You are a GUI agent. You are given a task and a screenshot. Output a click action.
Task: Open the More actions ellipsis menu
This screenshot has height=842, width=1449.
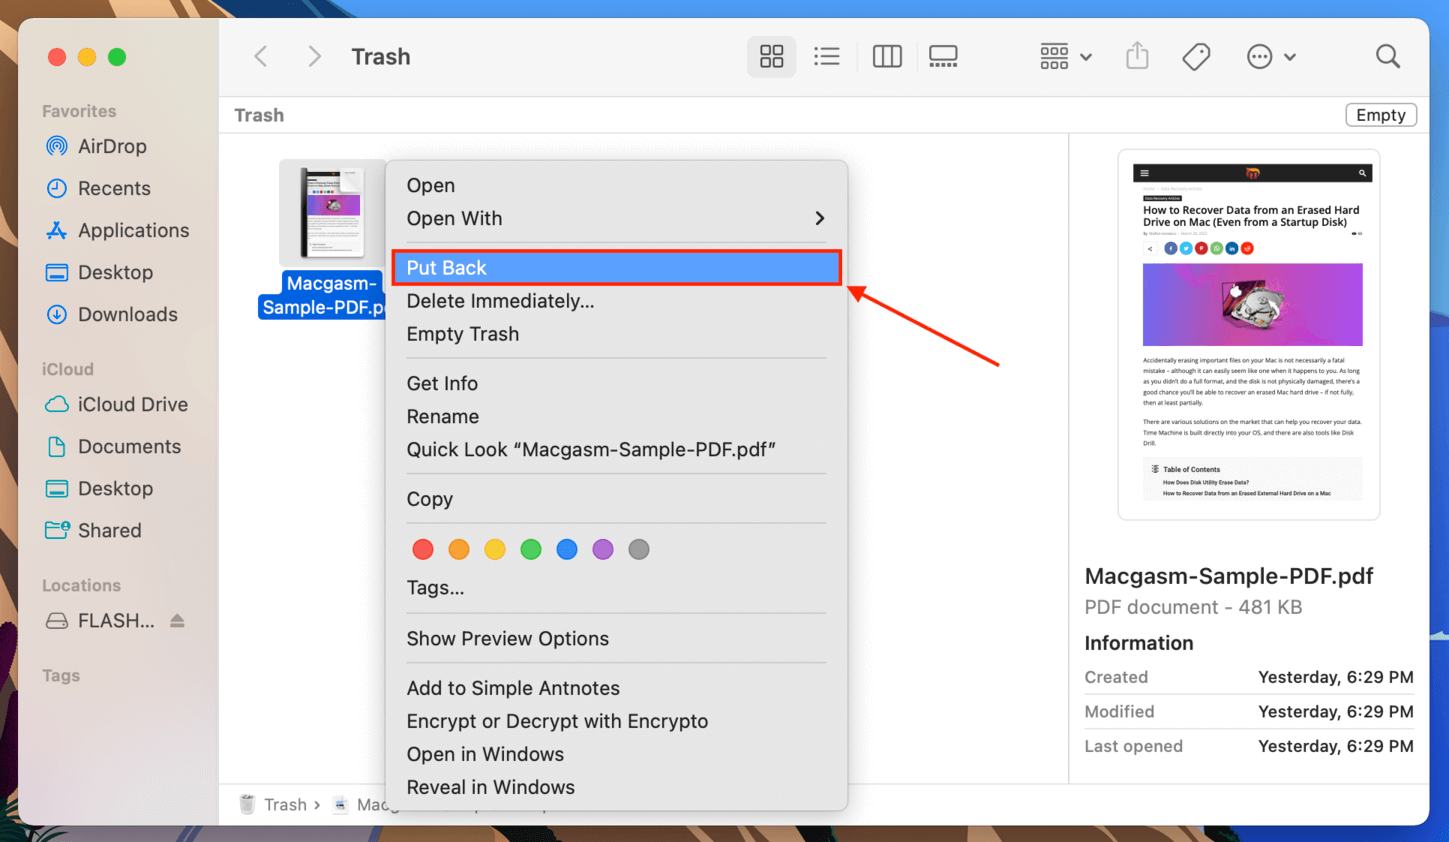1270,56
